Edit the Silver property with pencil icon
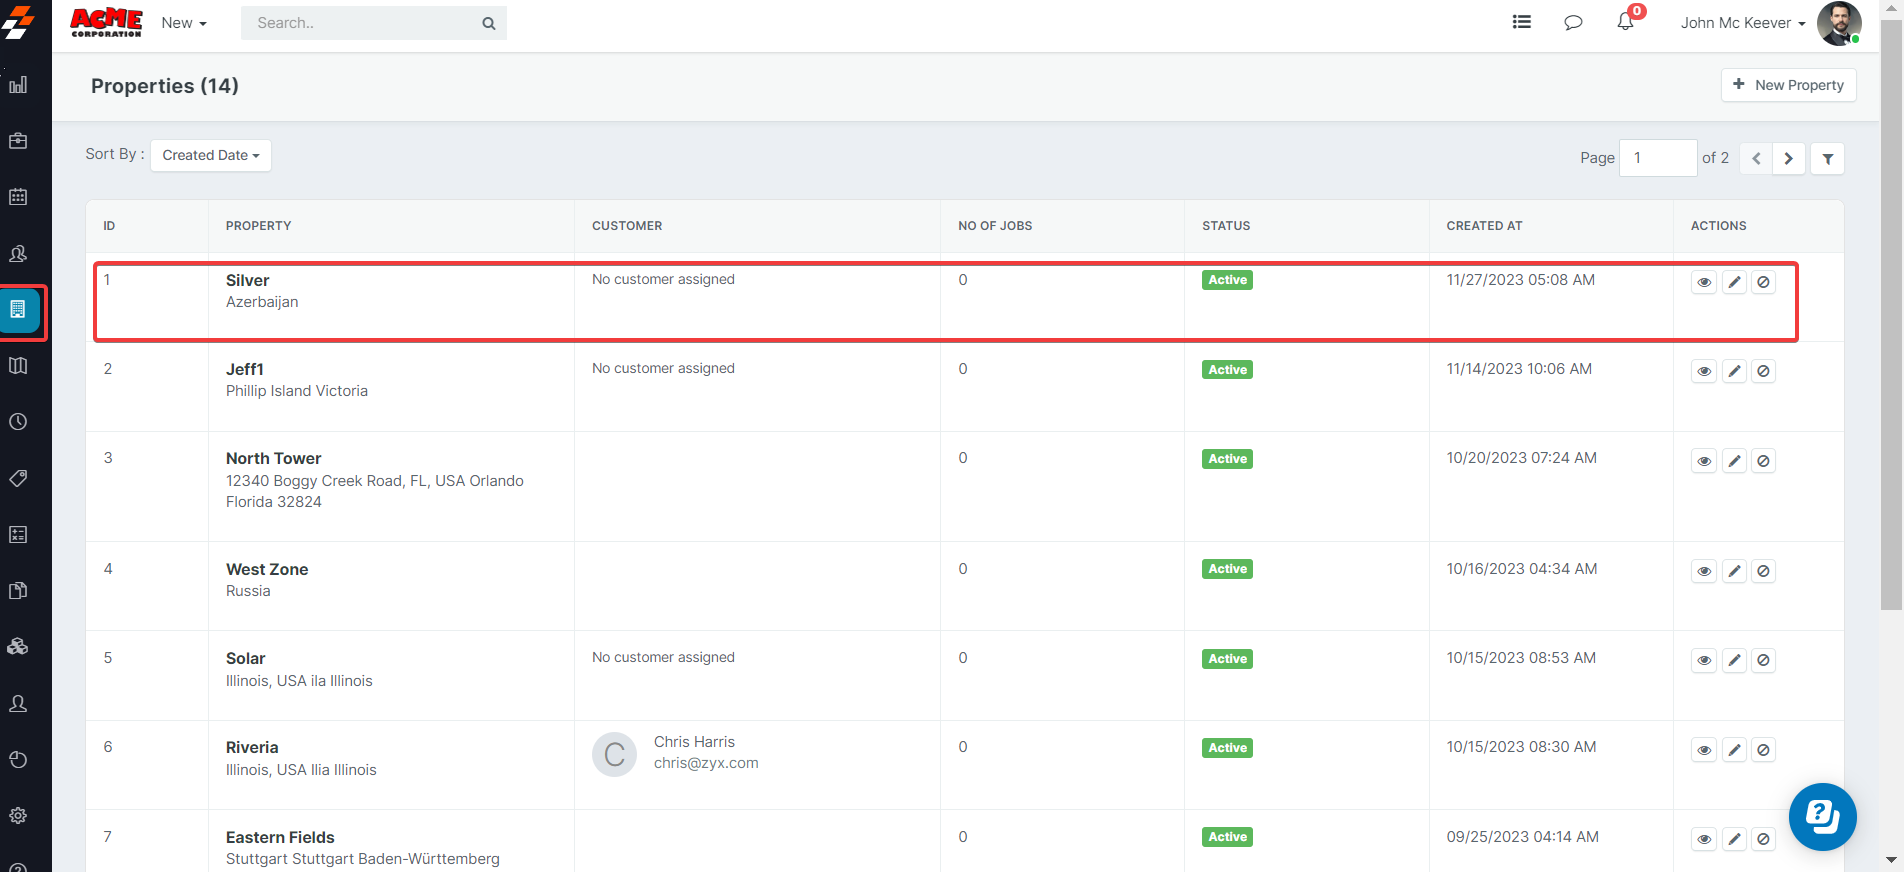This screenshot has height=872, width=1904. (x=1734, y=282)
